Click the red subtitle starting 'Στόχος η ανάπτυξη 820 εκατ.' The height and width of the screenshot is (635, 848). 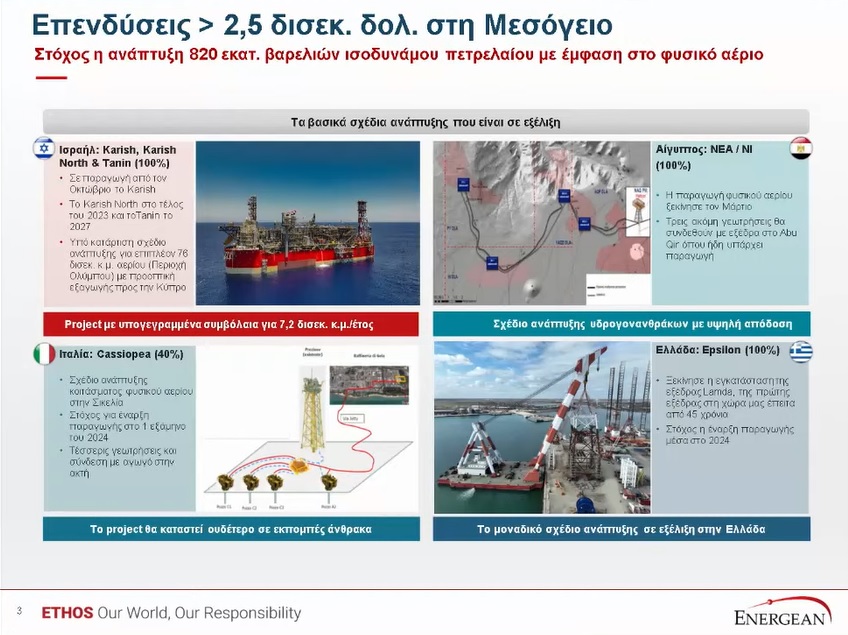(x=399, y=55)
